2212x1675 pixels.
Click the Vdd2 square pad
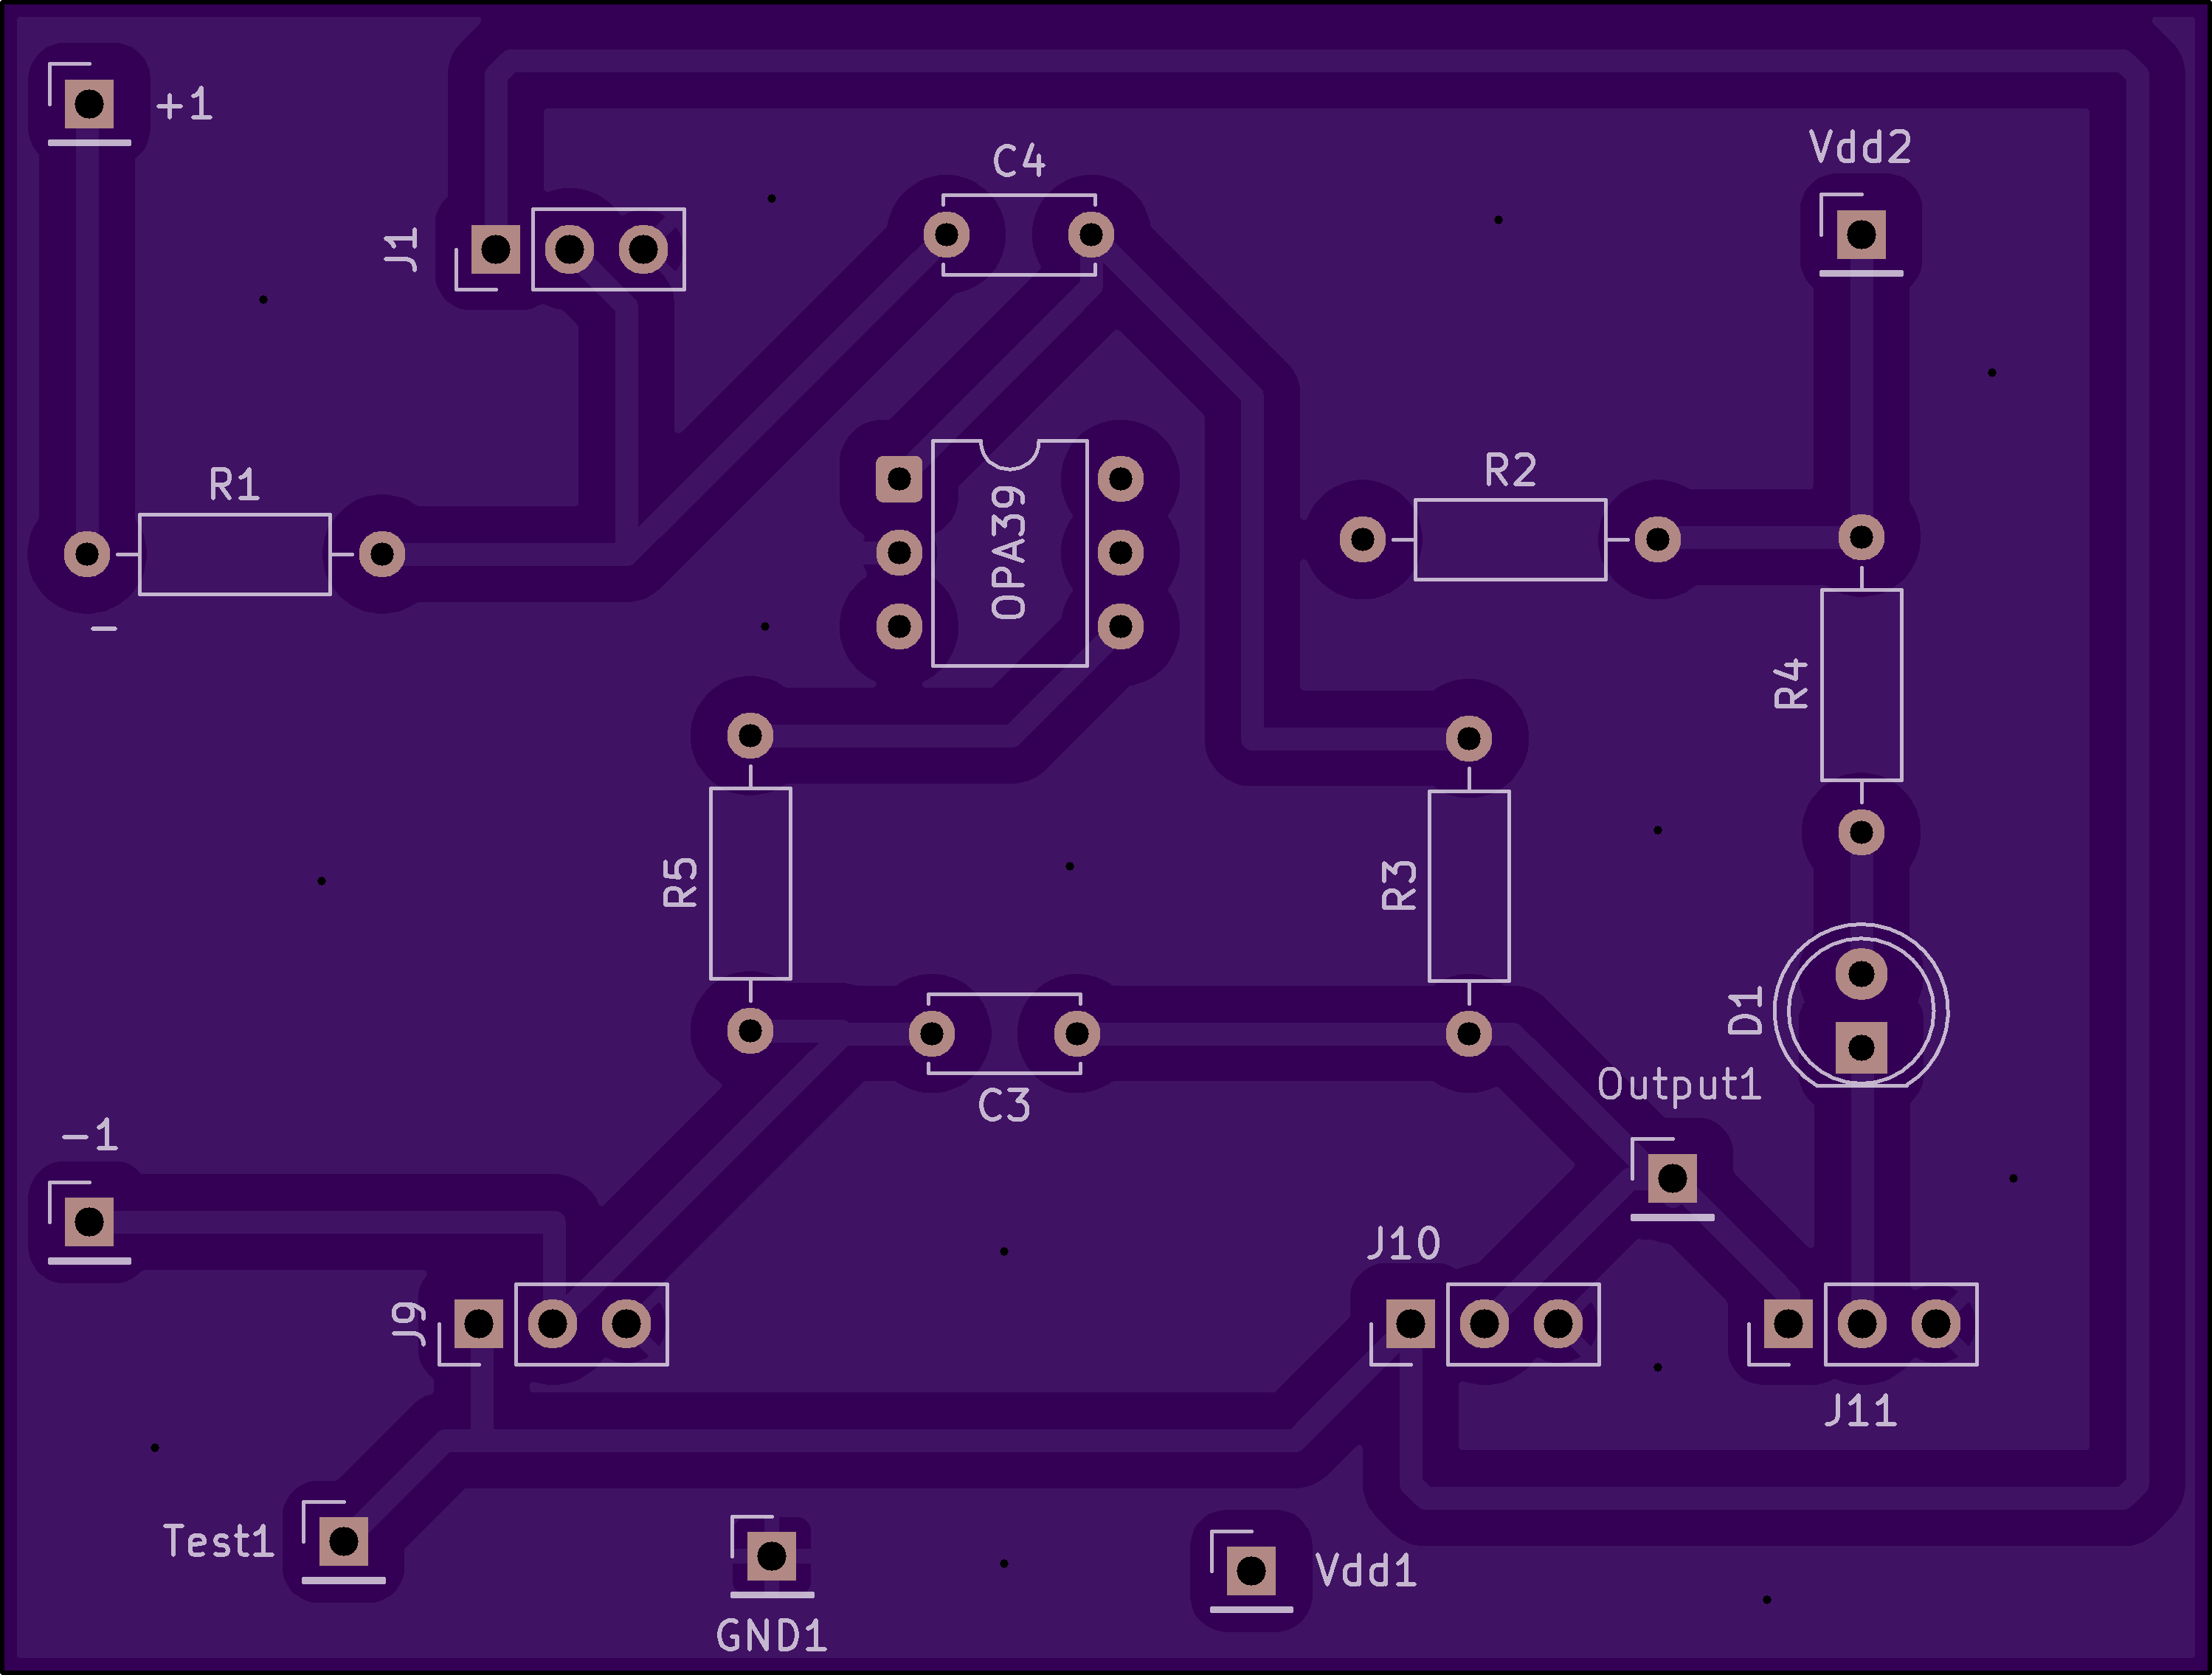(1861, 235)
